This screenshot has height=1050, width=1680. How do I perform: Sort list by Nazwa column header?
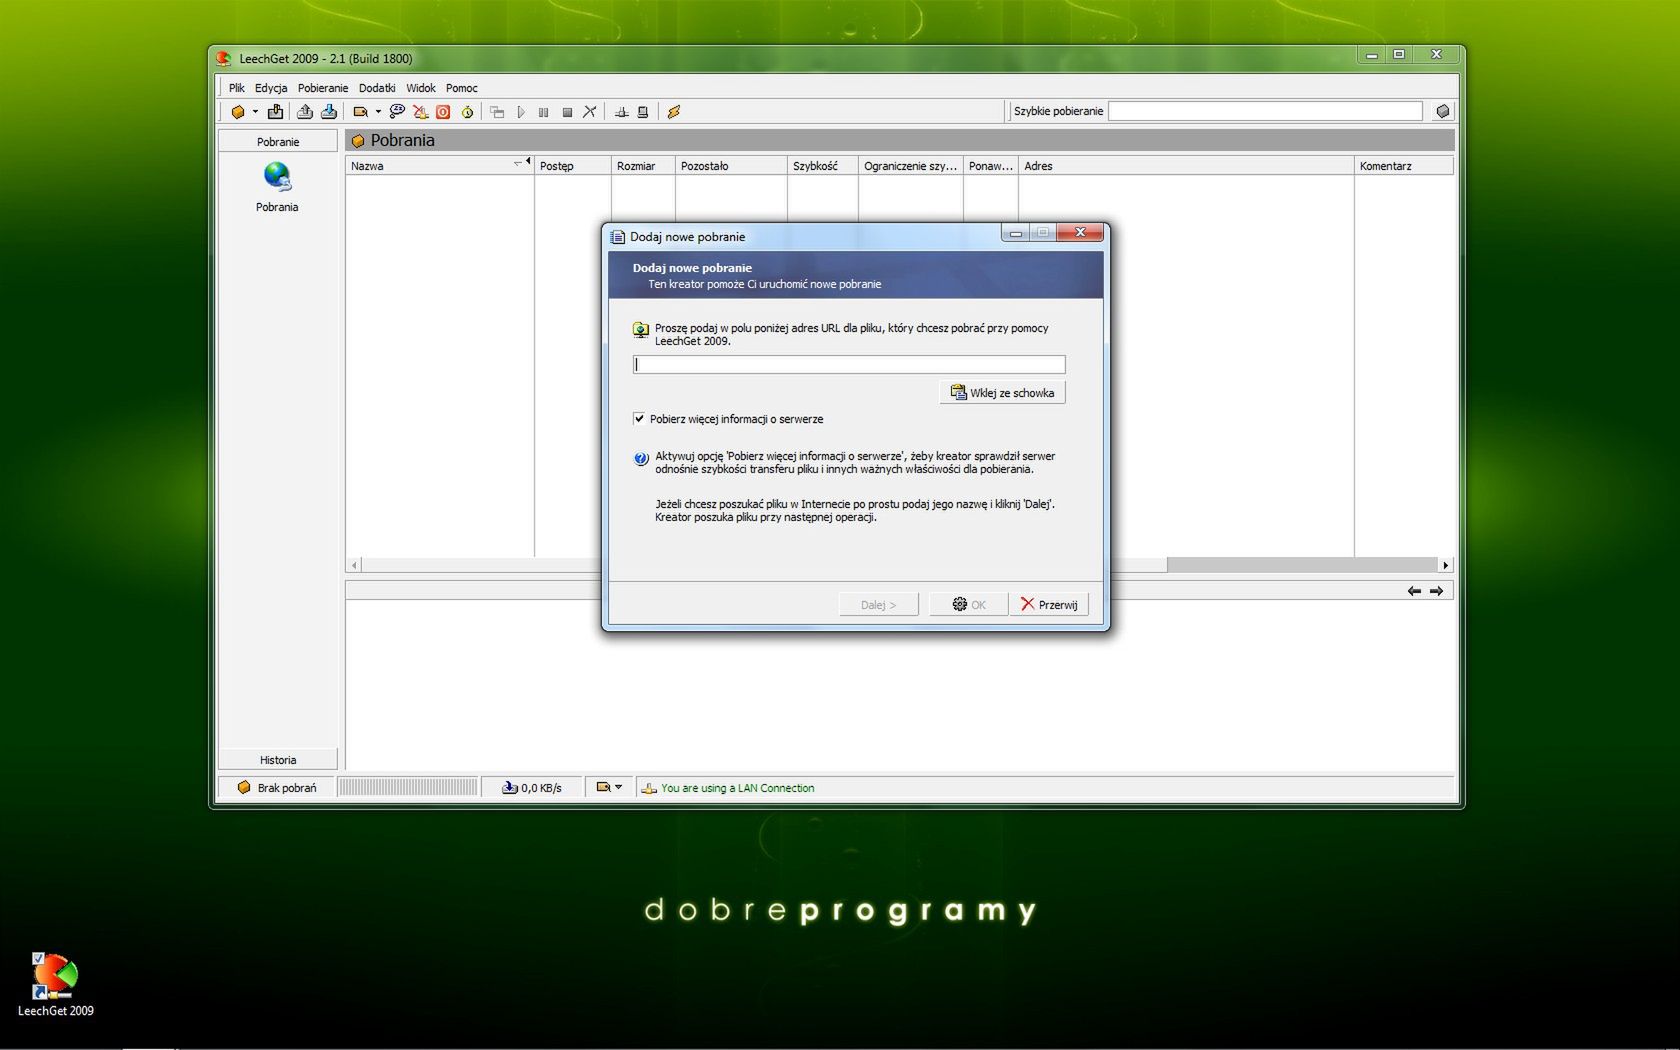(x=439, y=166)
